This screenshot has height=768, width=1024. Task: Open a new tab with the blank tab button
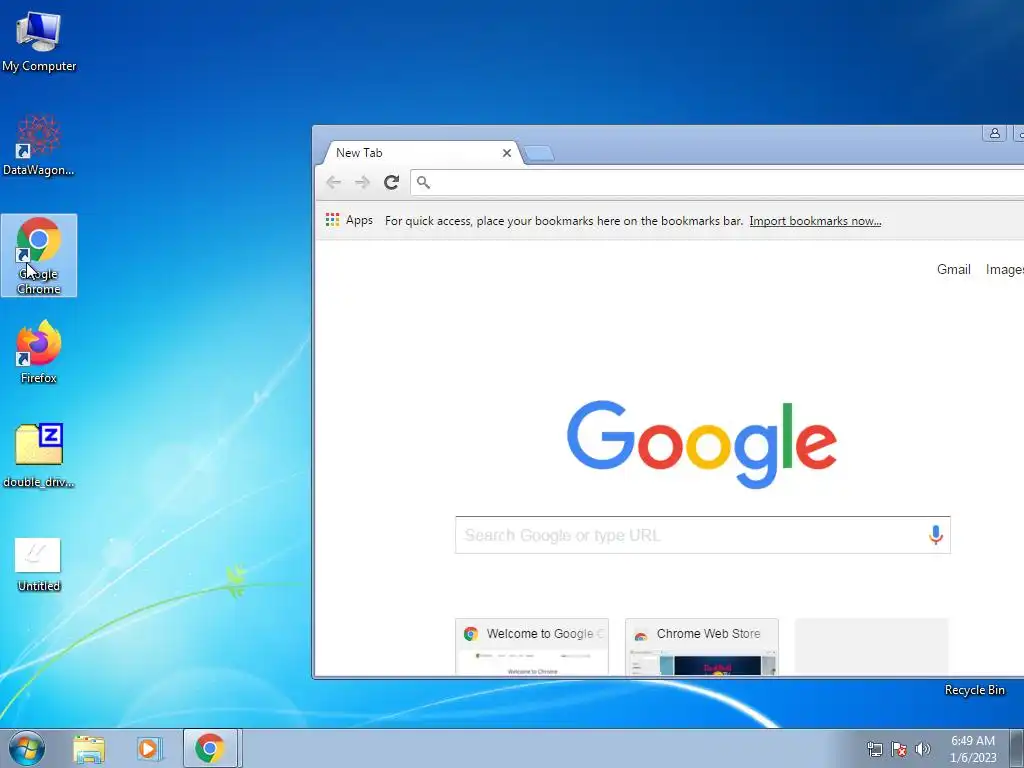539,154
